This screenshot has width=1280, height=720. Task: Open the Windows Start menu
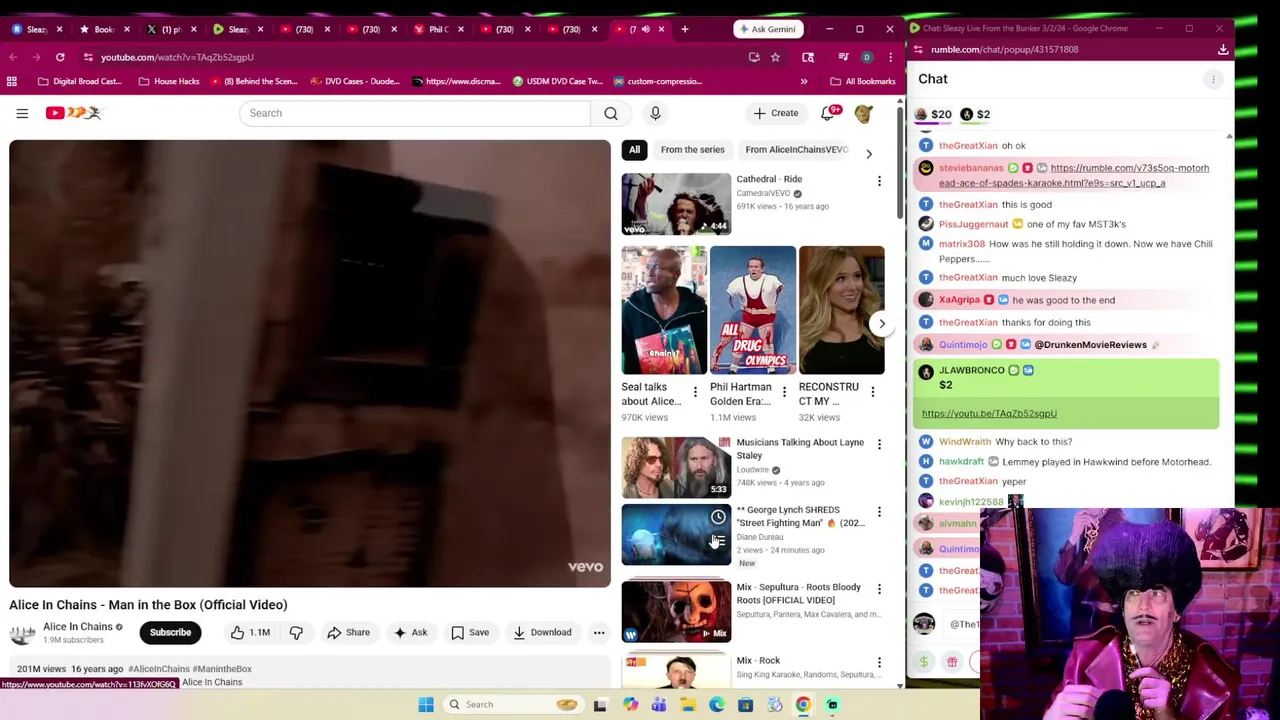pyautogui.click(x=426, y=704)
